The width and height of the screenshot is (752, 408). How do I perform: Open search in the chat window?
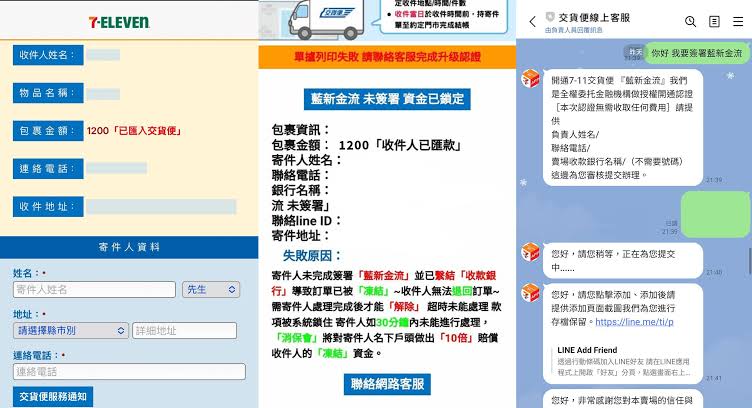[x=690, y=21]
